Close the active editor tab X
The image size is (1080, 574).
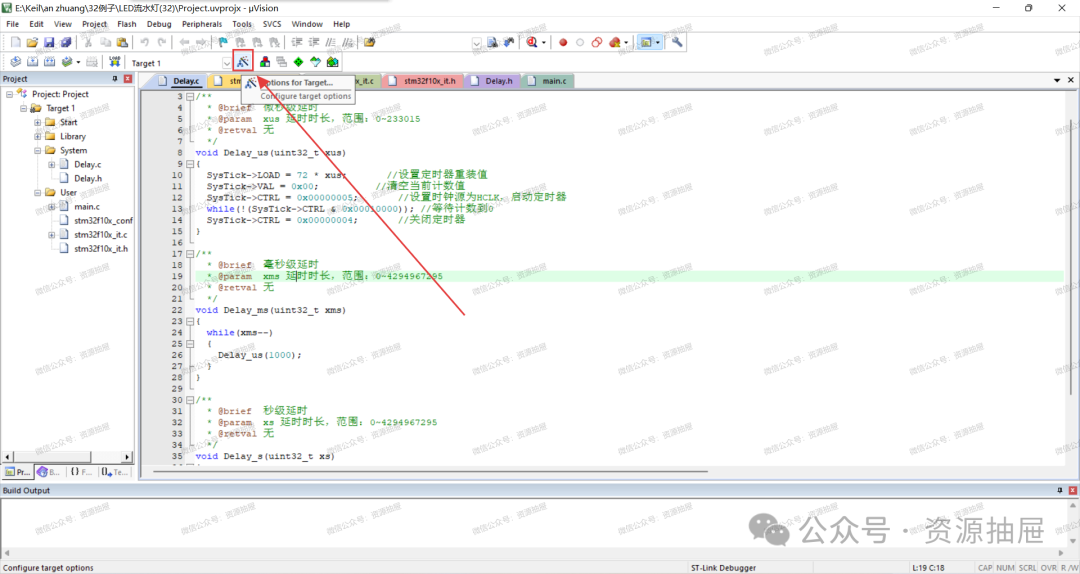[1070, 81]
